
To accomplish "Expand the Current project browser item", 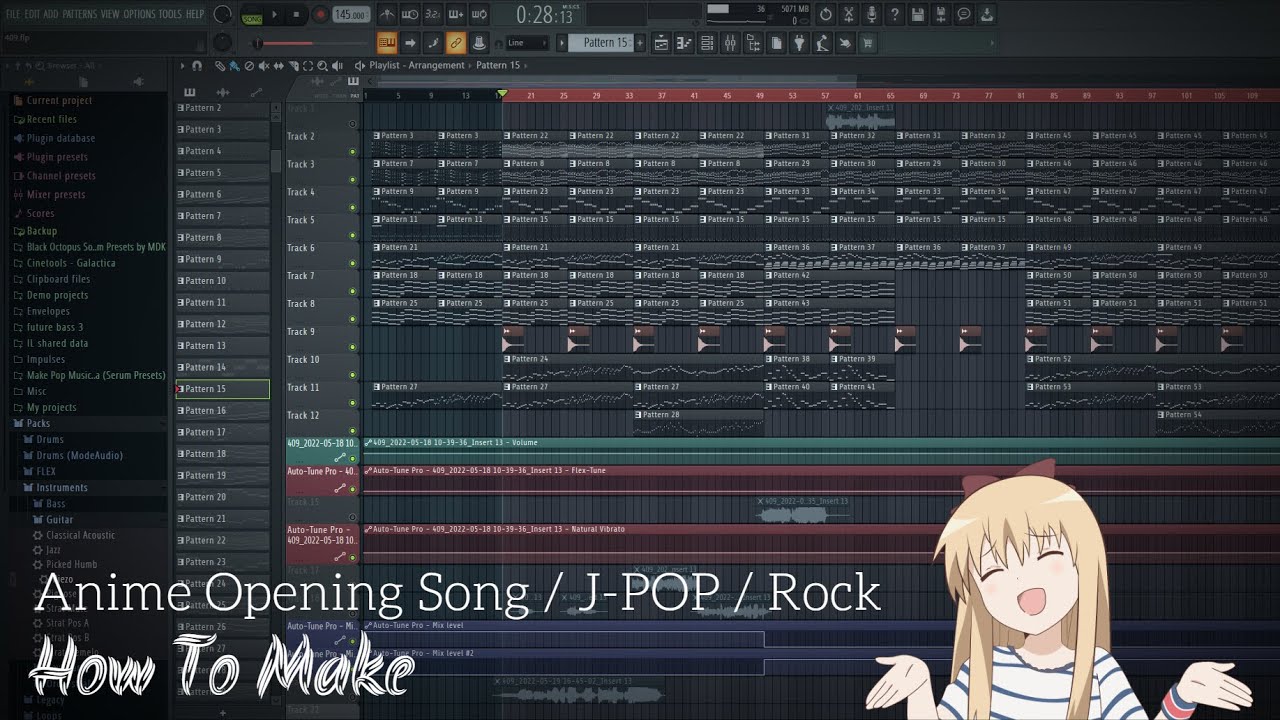I will 59,101.
